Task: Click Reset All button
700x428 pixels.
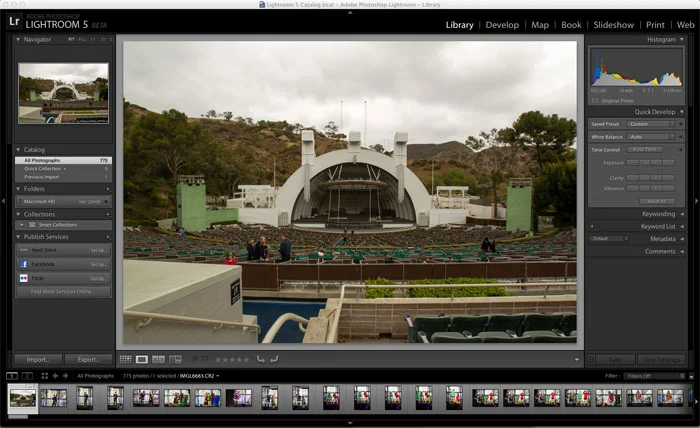Action: (x=657, y=201)
